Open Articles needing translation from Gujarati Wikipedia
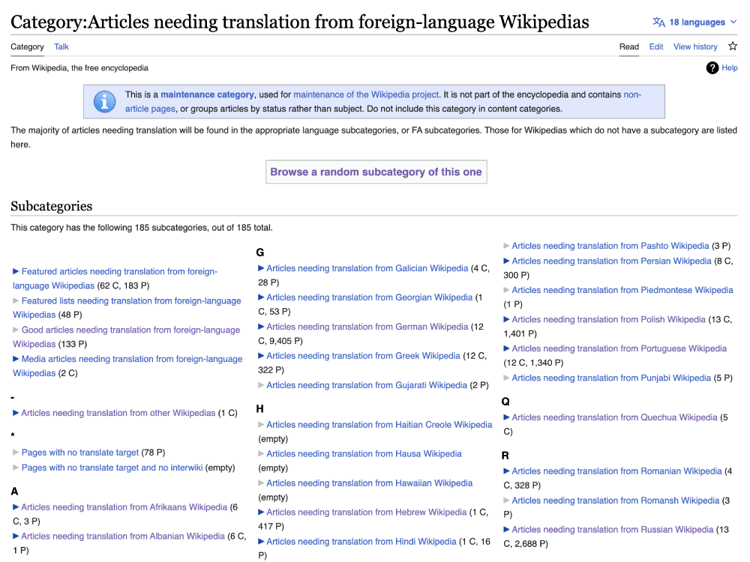The image size is (750, 562). tap(366, 385)
